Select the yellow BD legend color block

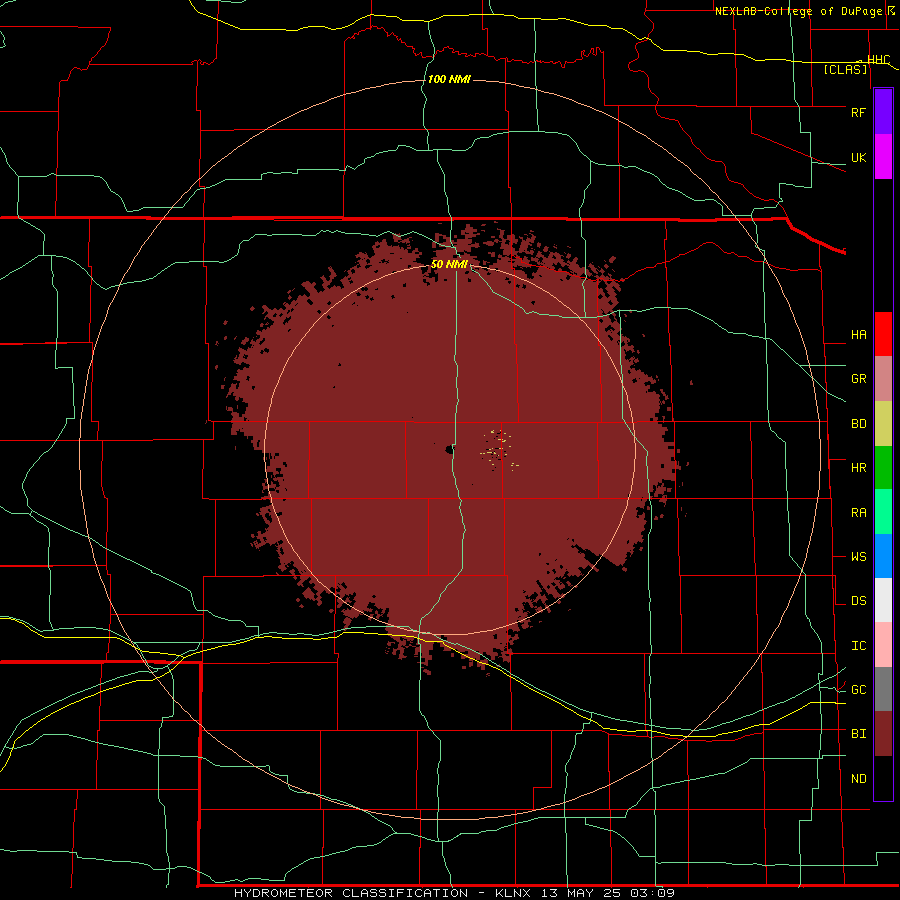point(883,424)
